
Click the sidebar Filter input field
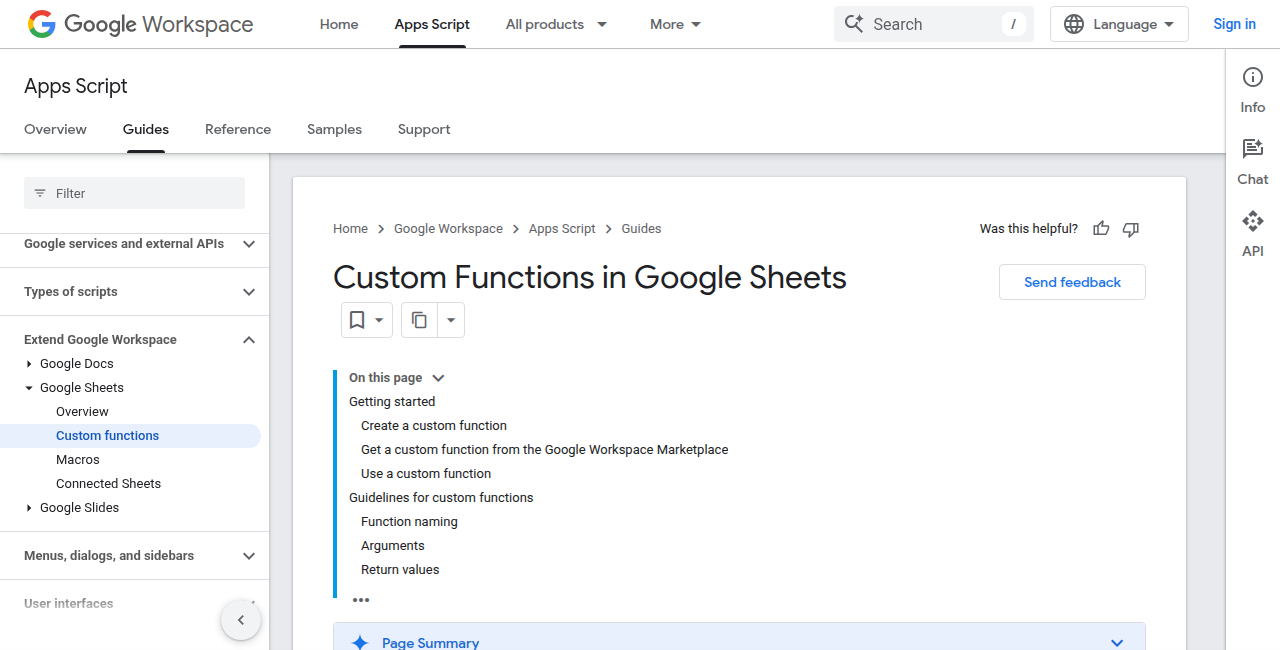point(134,193)
